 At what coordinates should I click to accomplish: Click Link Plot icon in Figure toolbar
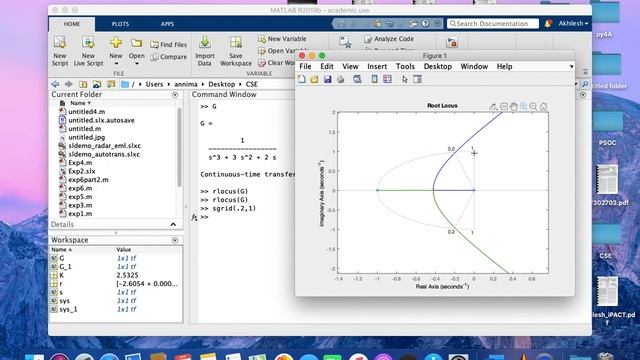pyautogui.click(x=357, y=79)
